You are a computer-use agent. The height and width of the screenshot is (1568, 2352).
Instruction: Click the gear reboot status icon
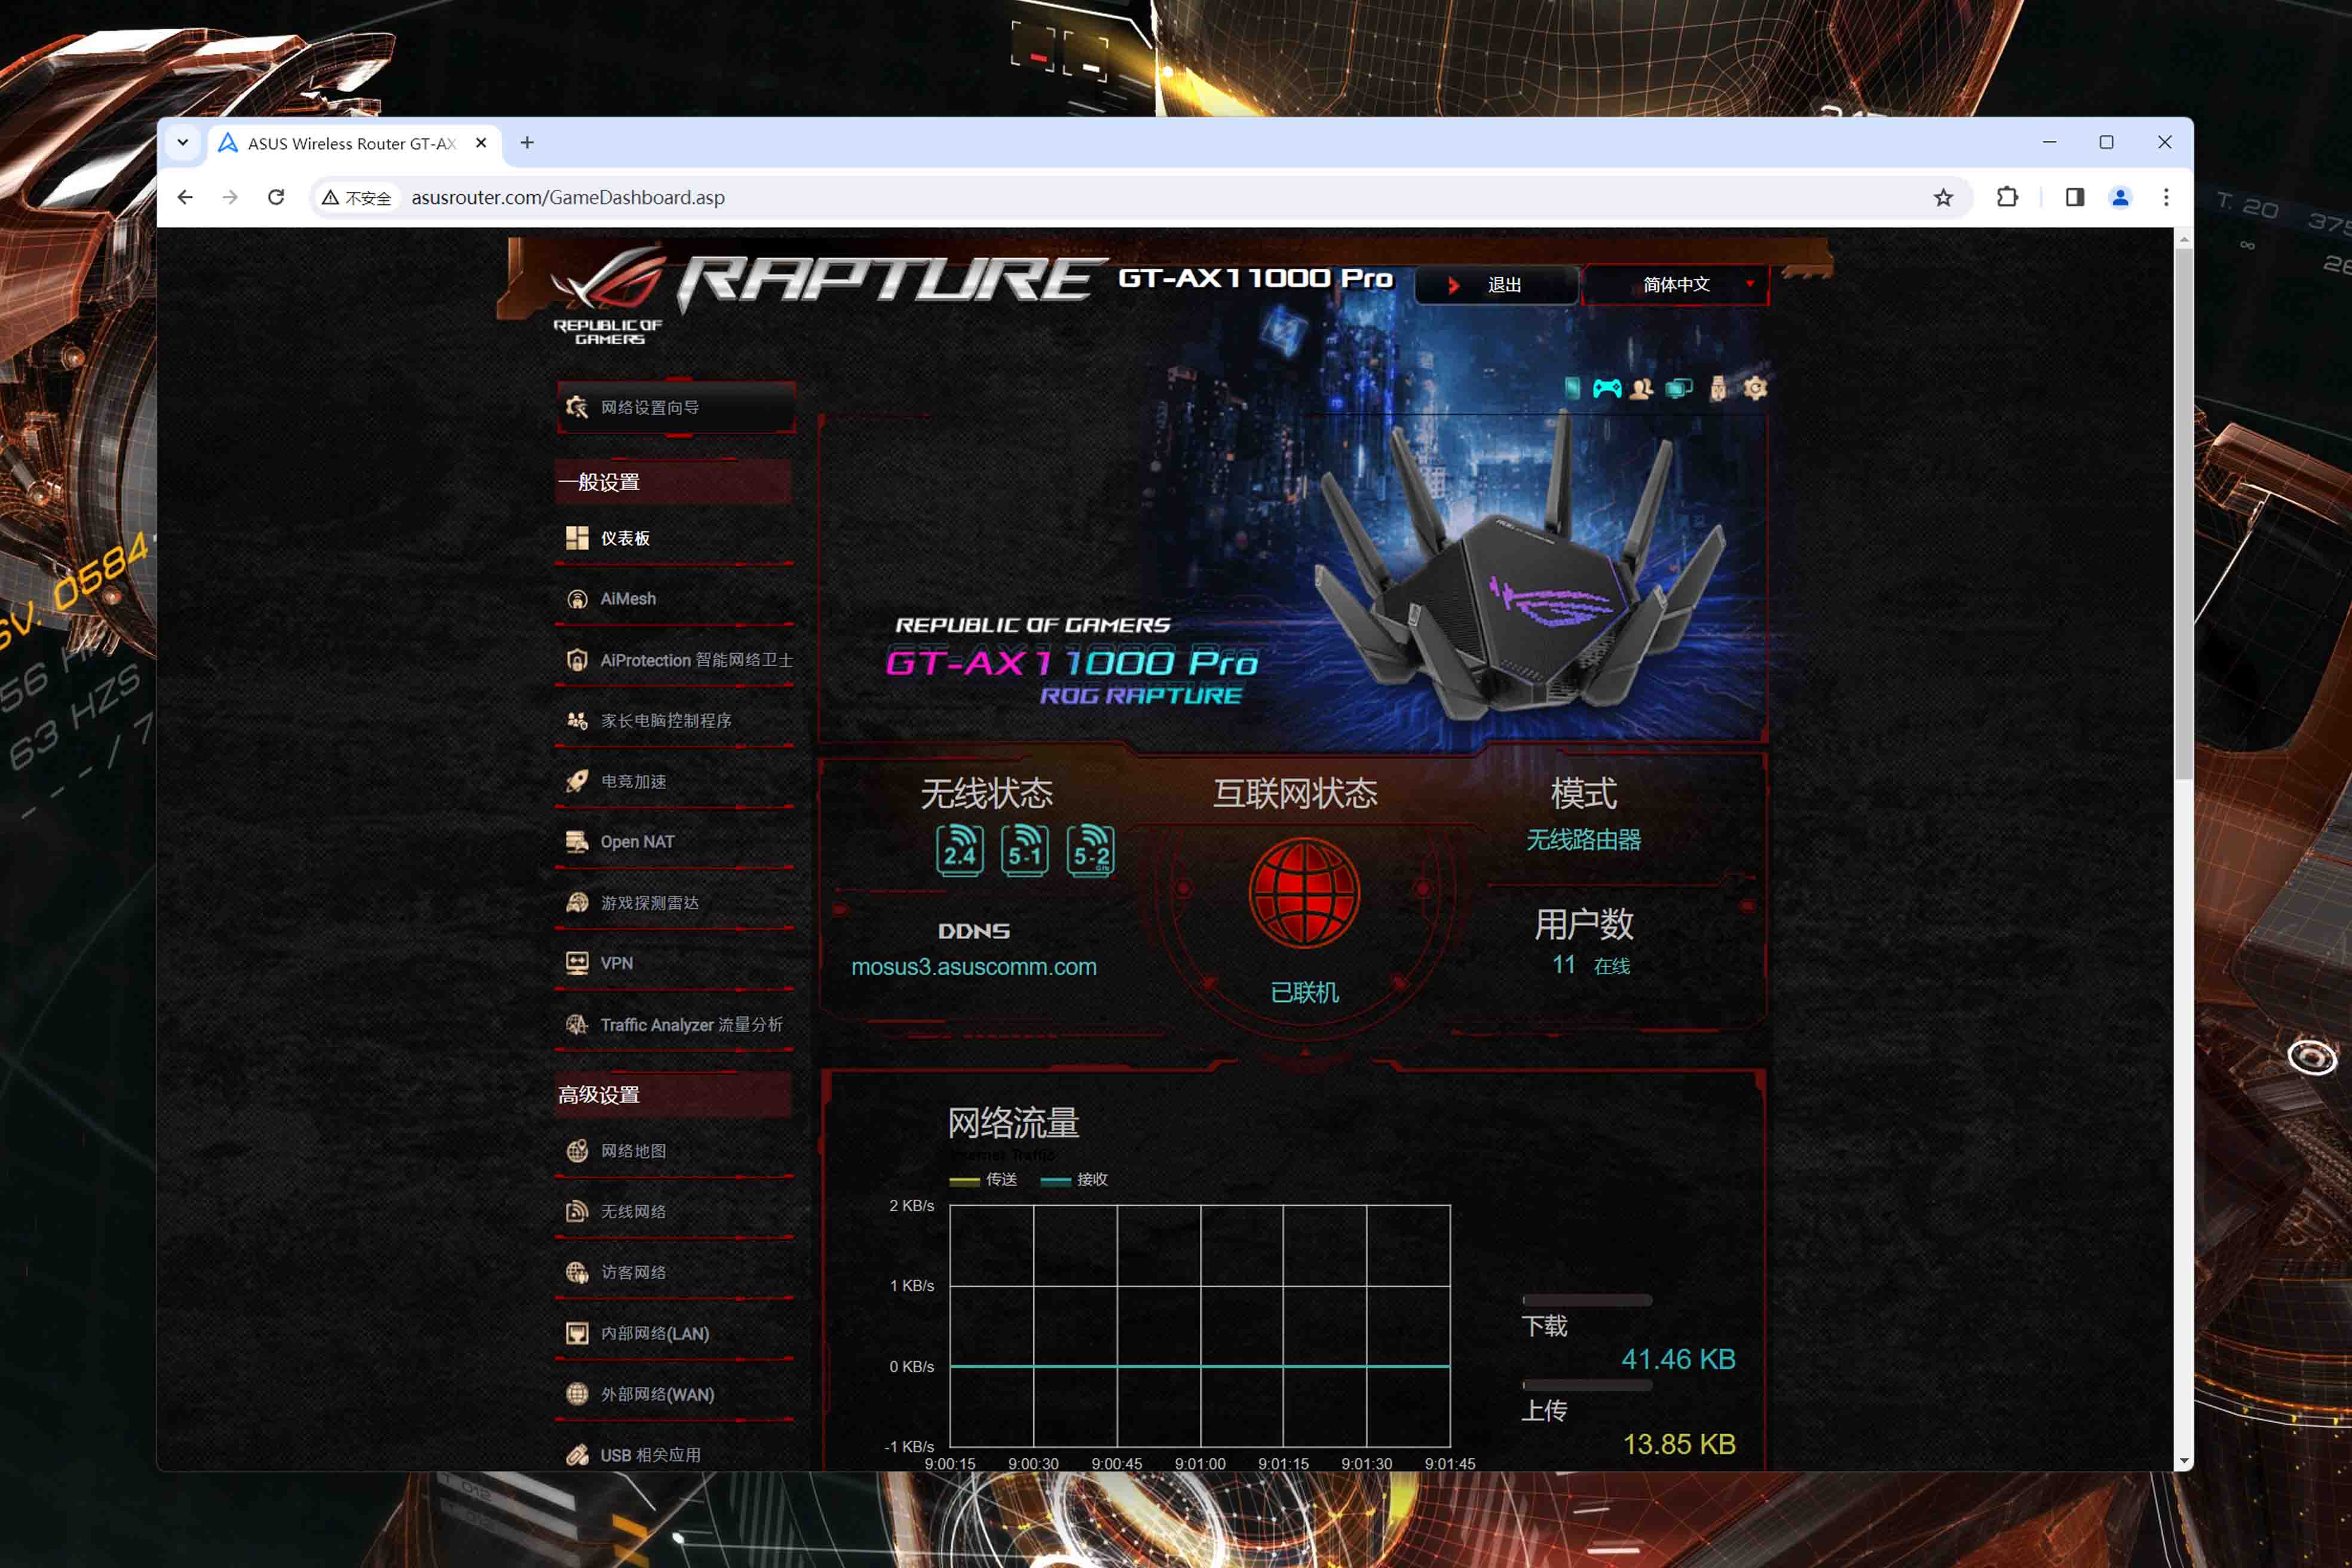click(x=1755, y=388)
